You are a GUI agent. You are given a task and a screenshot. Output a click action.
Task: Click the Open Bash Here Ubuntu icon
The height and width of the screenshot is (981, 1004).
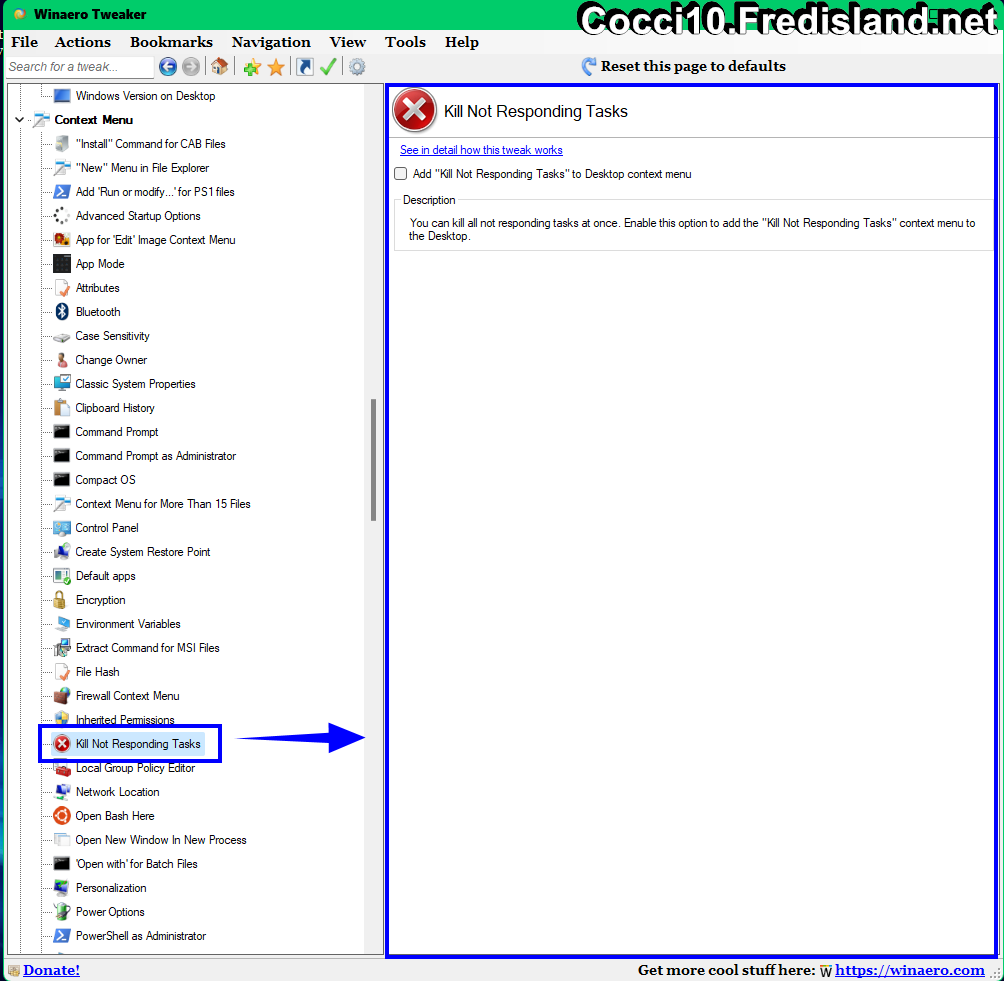[61, 816]
